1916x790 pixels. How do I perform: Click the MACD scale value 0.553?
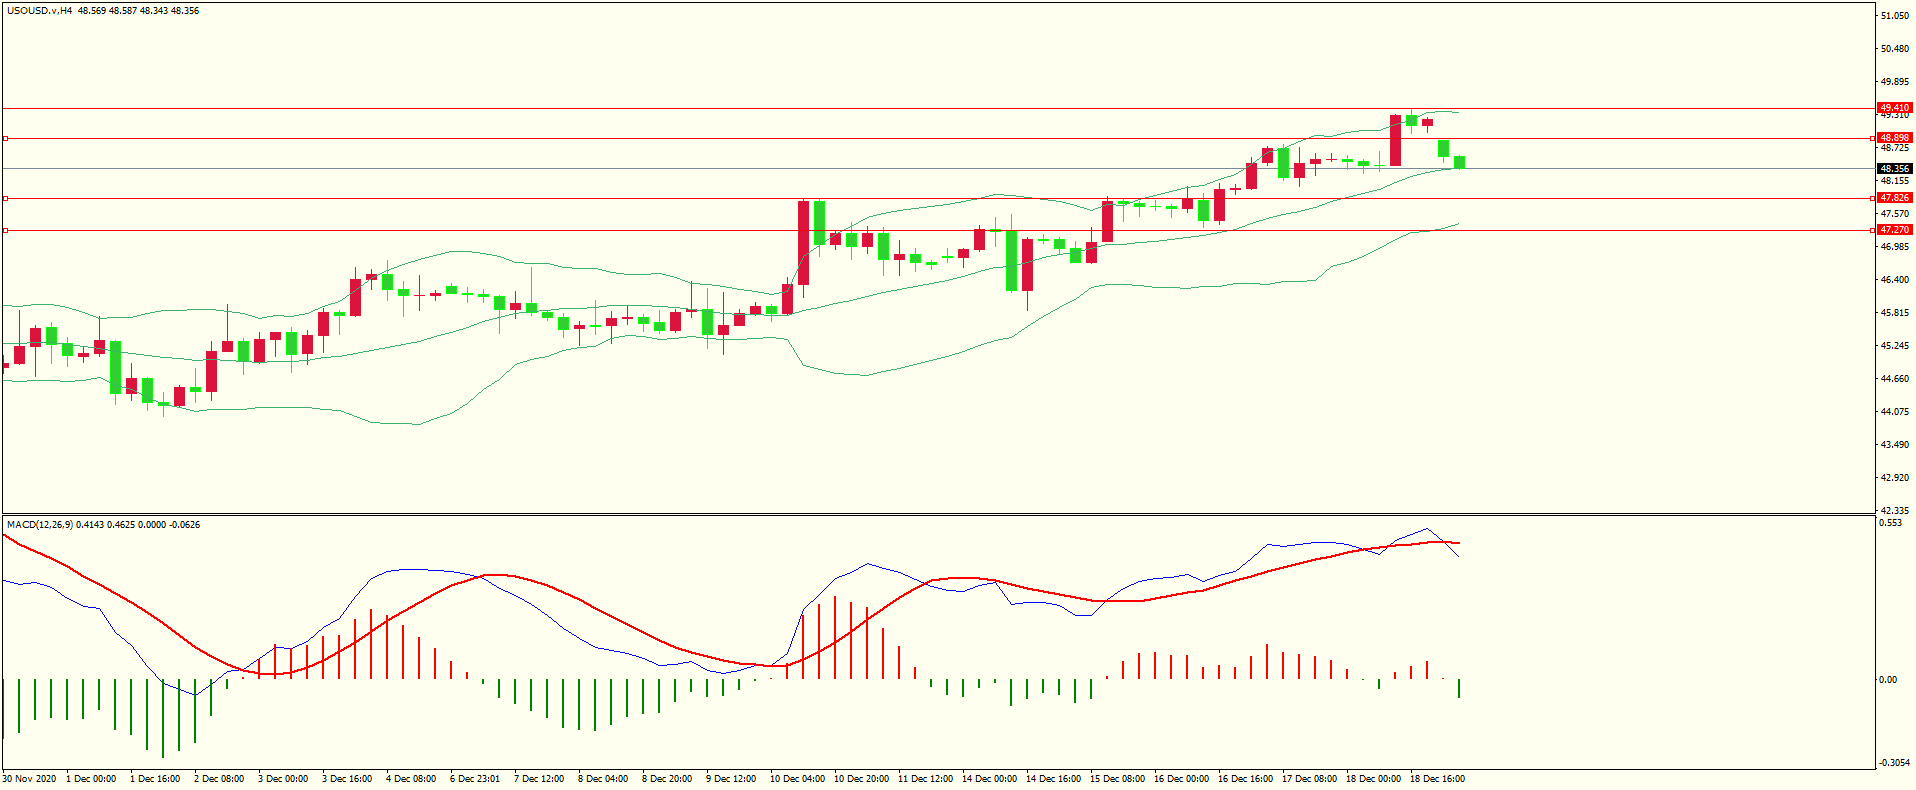(1890, 523)
